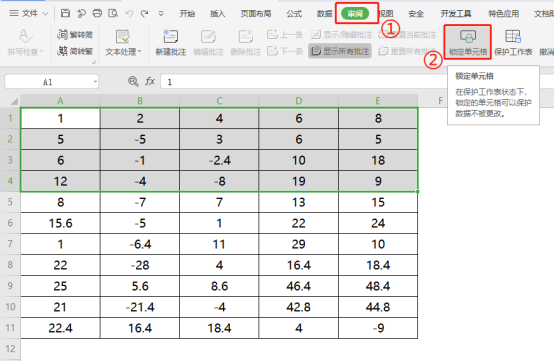
Task: Open the name box A1 dropdown arrow
Action: 95,82
